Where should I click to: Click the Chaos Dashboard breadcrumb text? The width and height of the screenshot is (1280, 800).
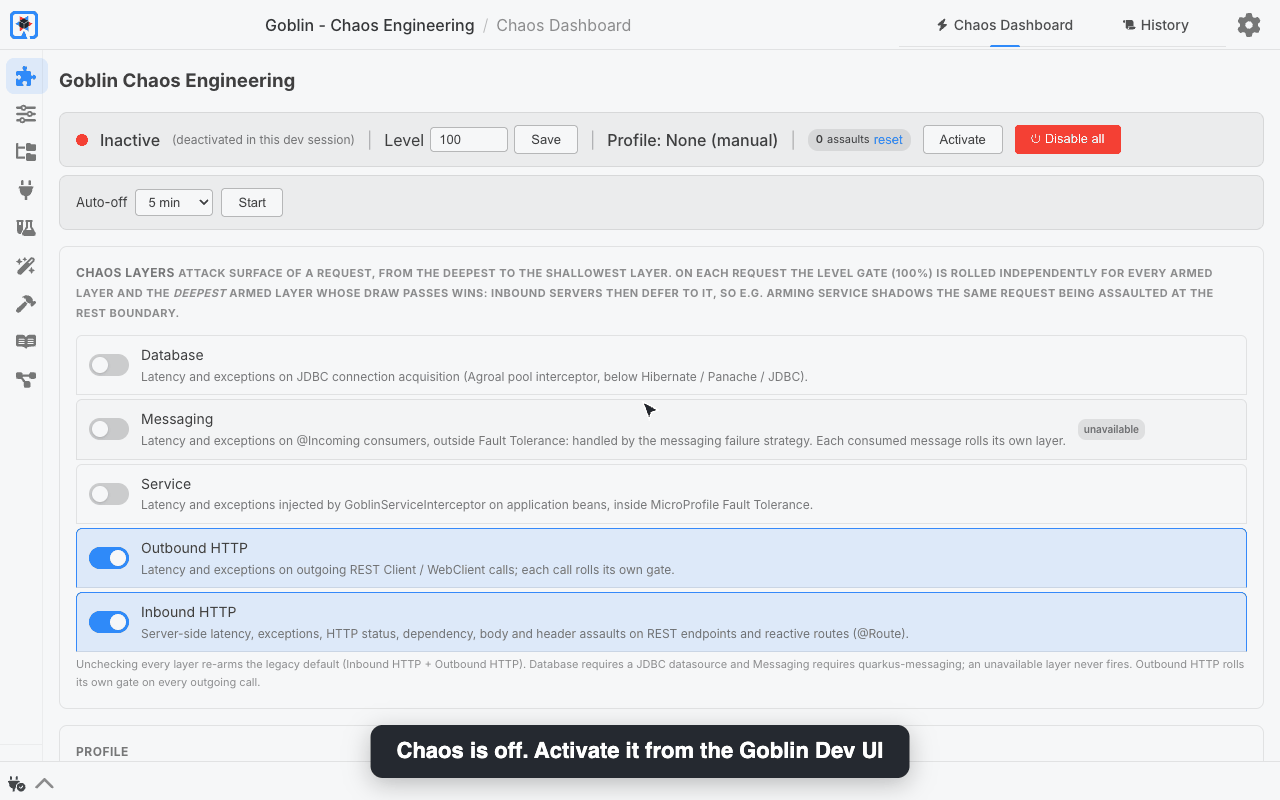pos(564,25)
